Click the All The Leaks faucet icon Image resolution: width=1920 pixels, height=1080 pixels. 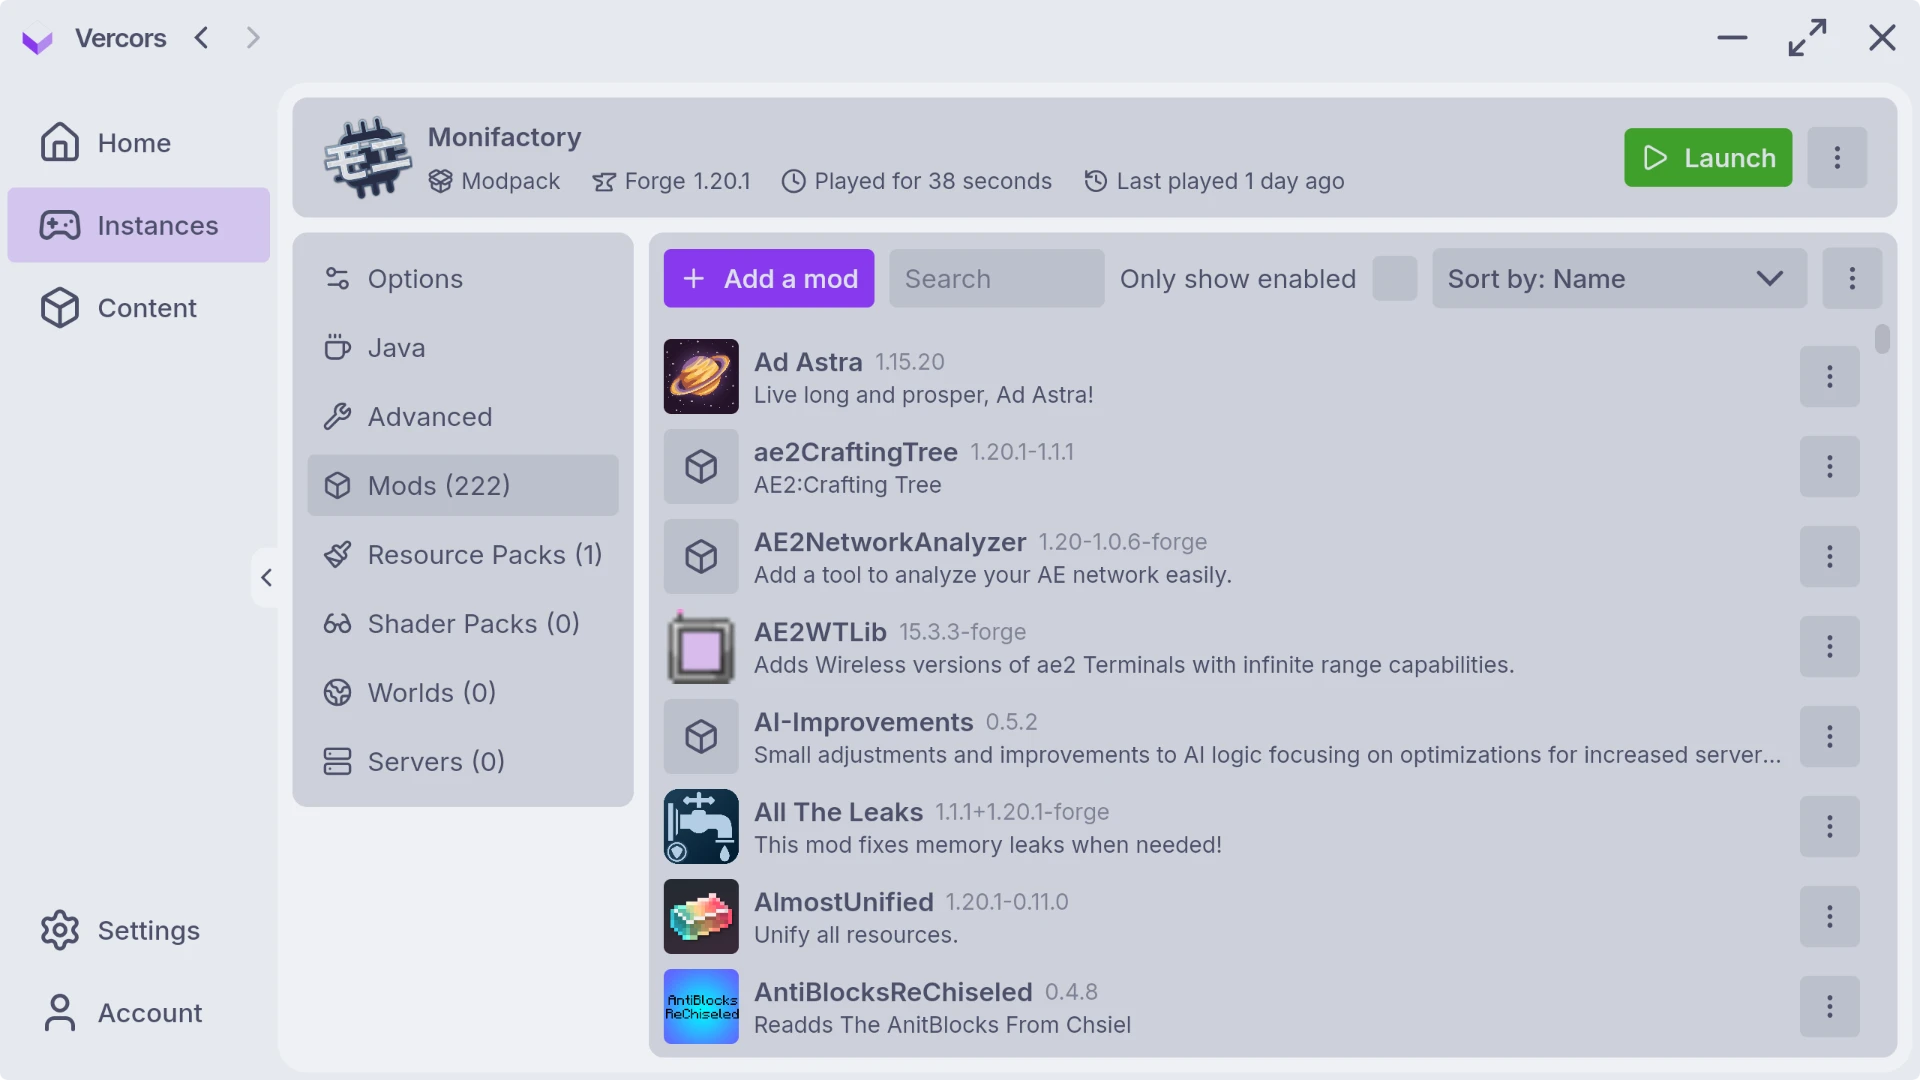point(701,827)
